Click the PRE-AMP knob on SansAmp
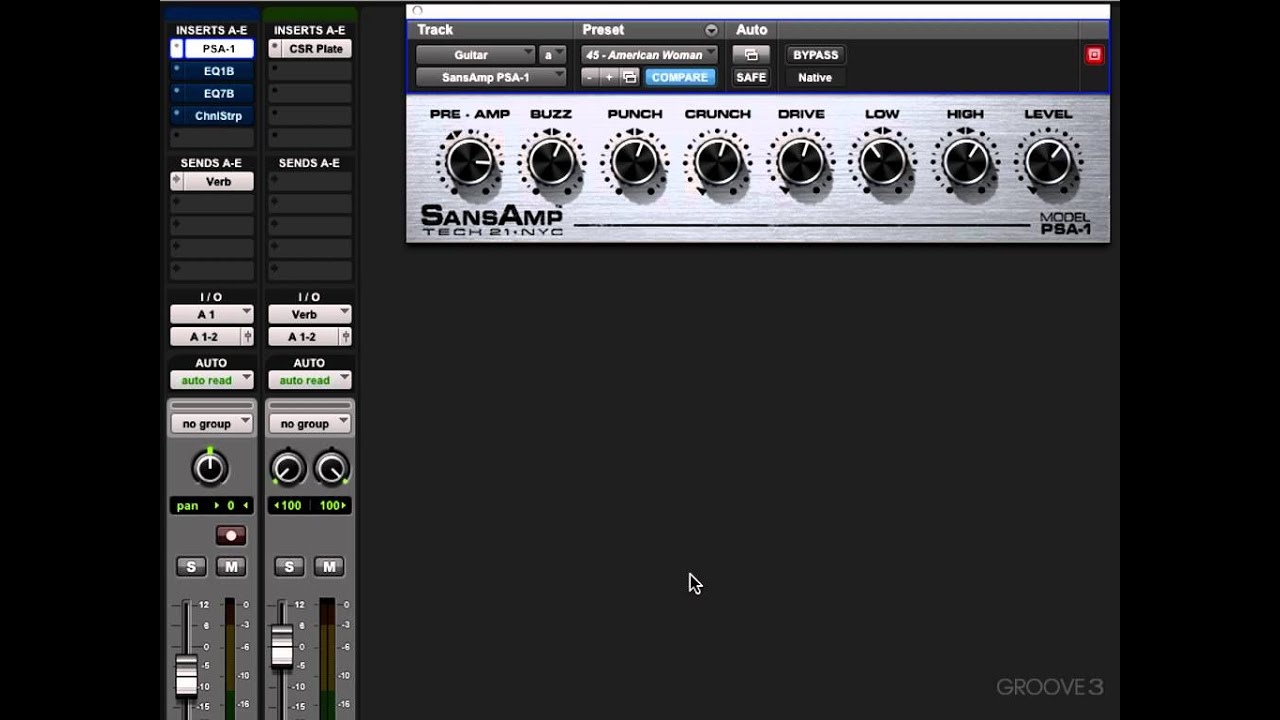This screenshot has width=1280, height=720. click(x=470, y=162)
